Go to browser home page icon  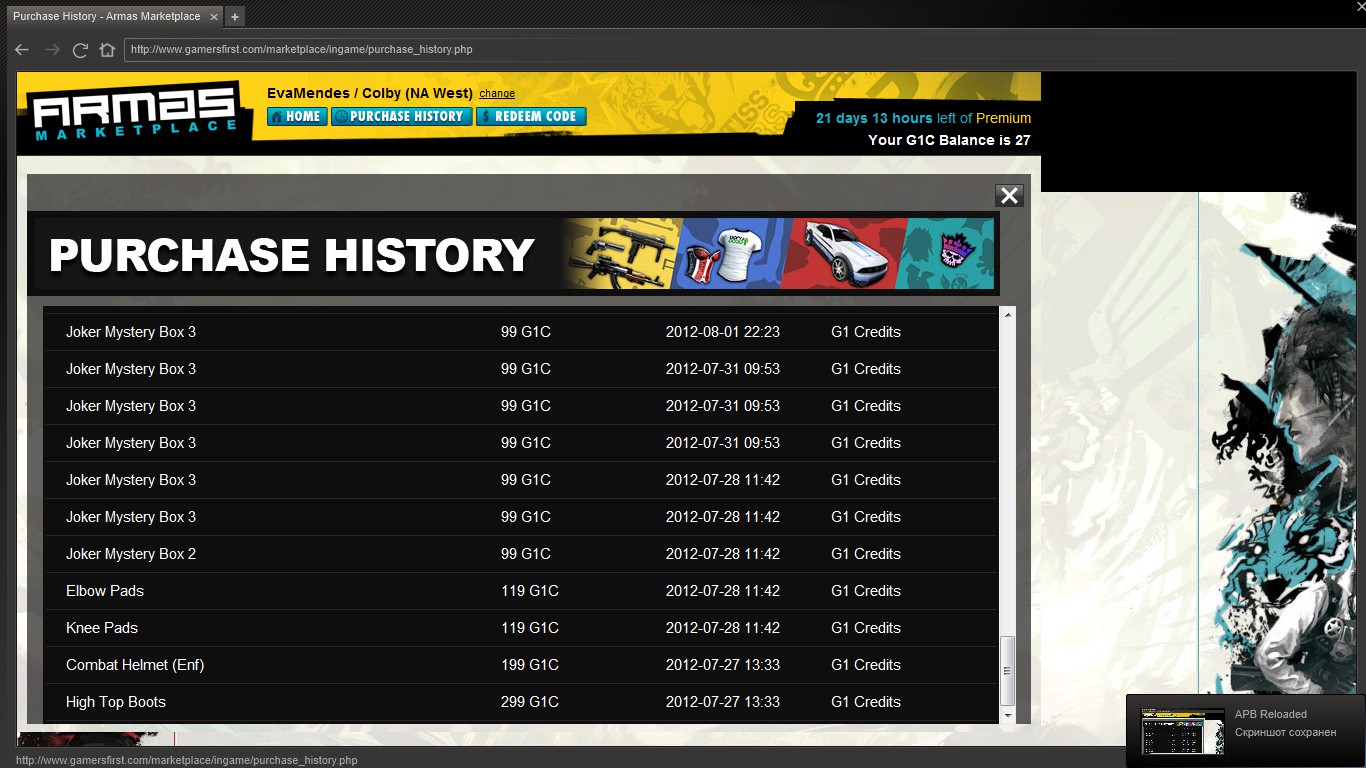coord(107,50)
